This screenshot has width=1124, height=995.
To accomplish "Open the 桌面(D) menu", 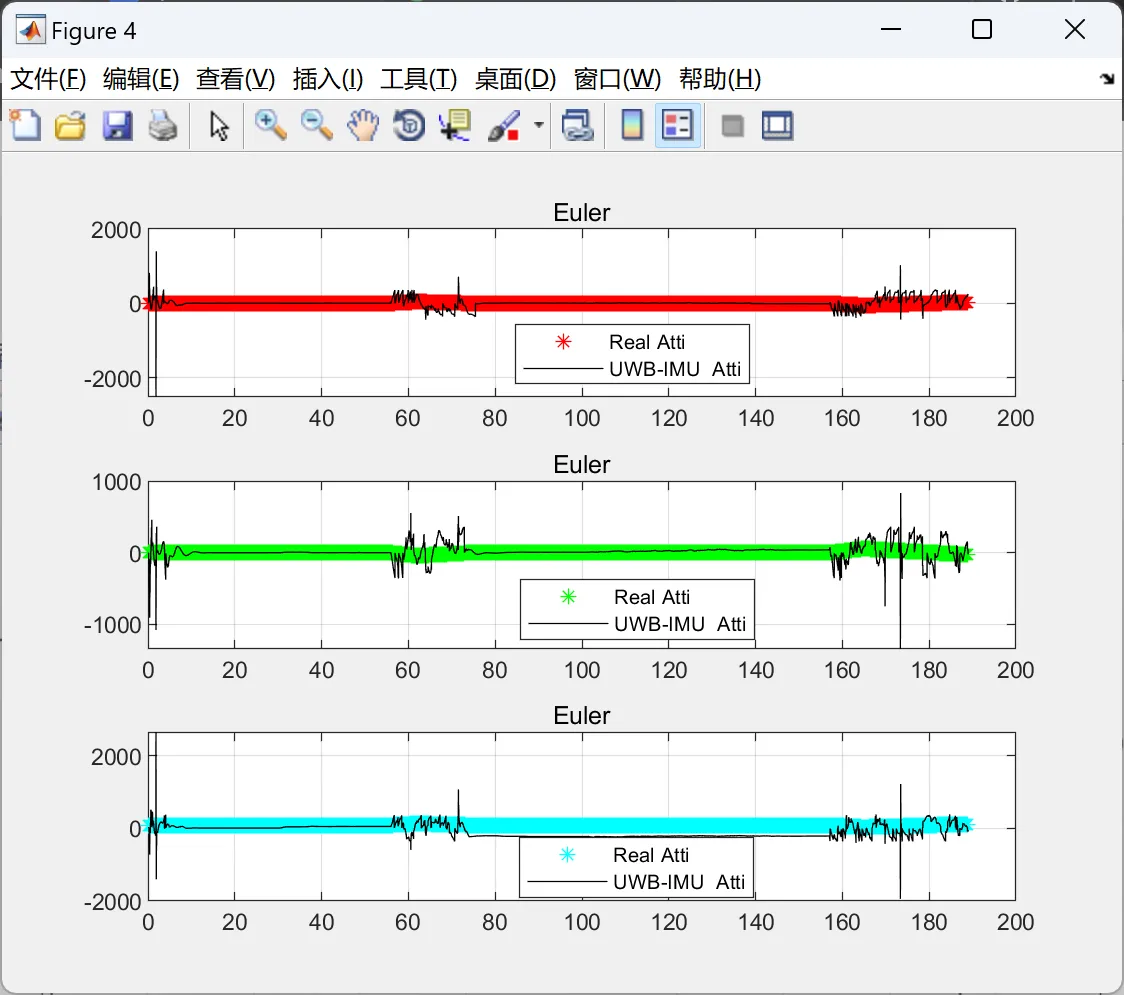I will (515, 79).
